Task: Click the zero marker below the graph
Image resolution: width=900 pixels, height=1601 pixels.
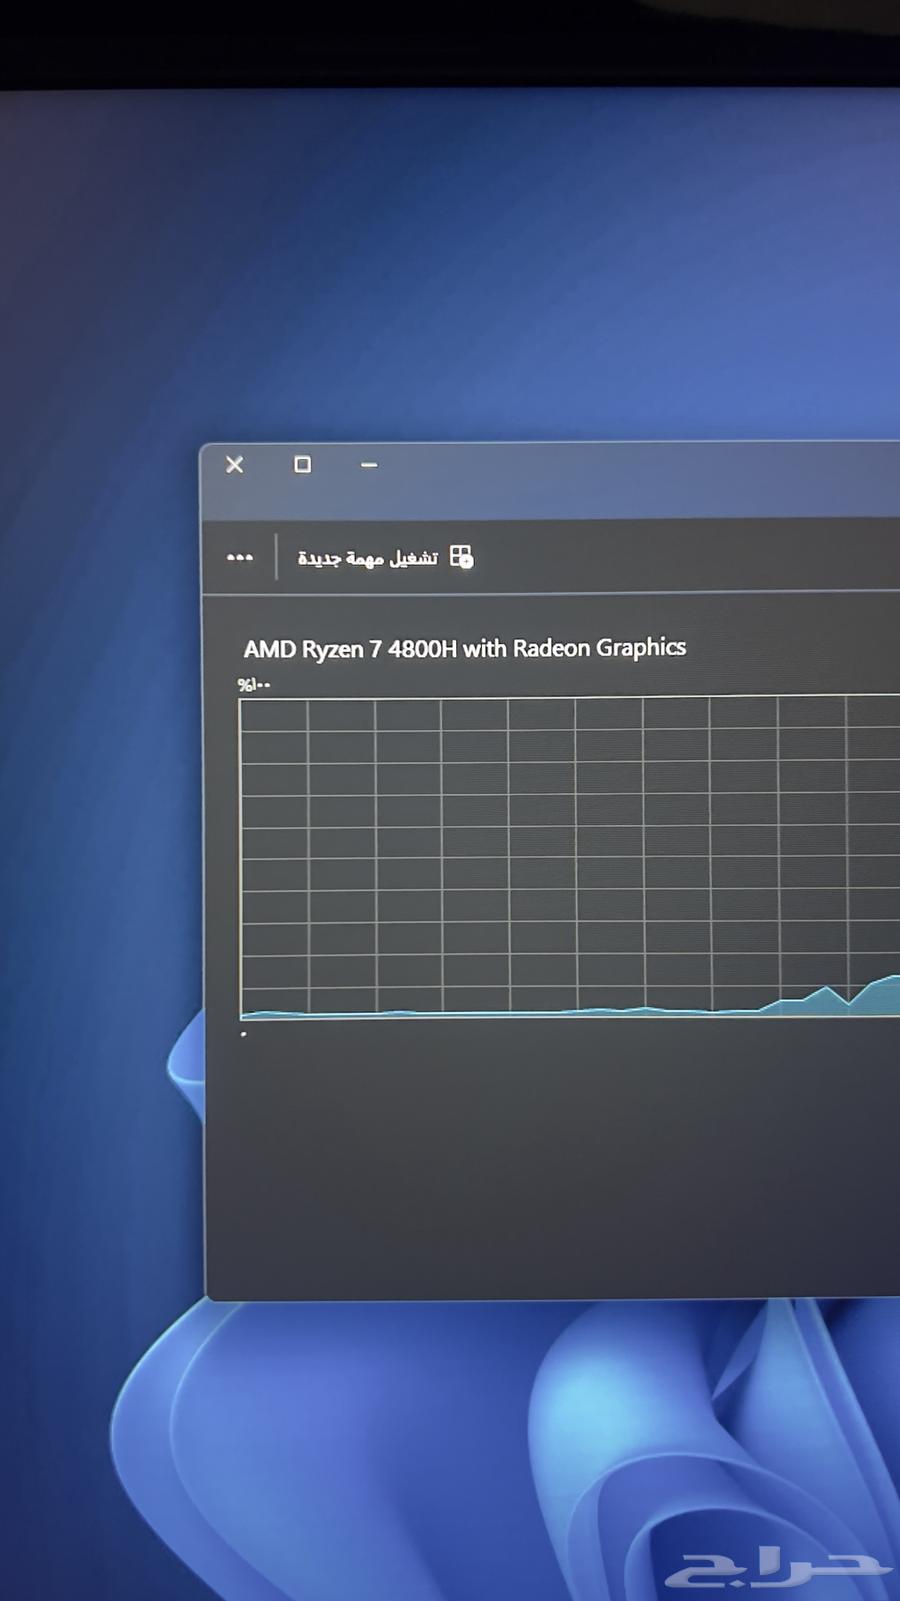Action: pyautogui.click(x=244, y=1034)
